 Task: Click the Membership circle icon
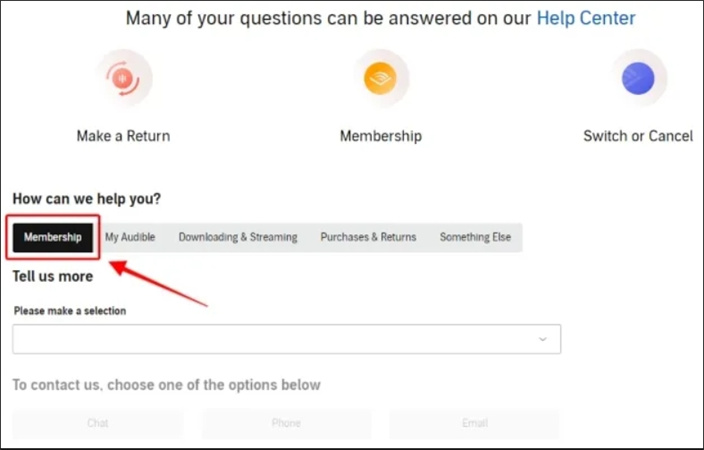(x=381, y=79)
